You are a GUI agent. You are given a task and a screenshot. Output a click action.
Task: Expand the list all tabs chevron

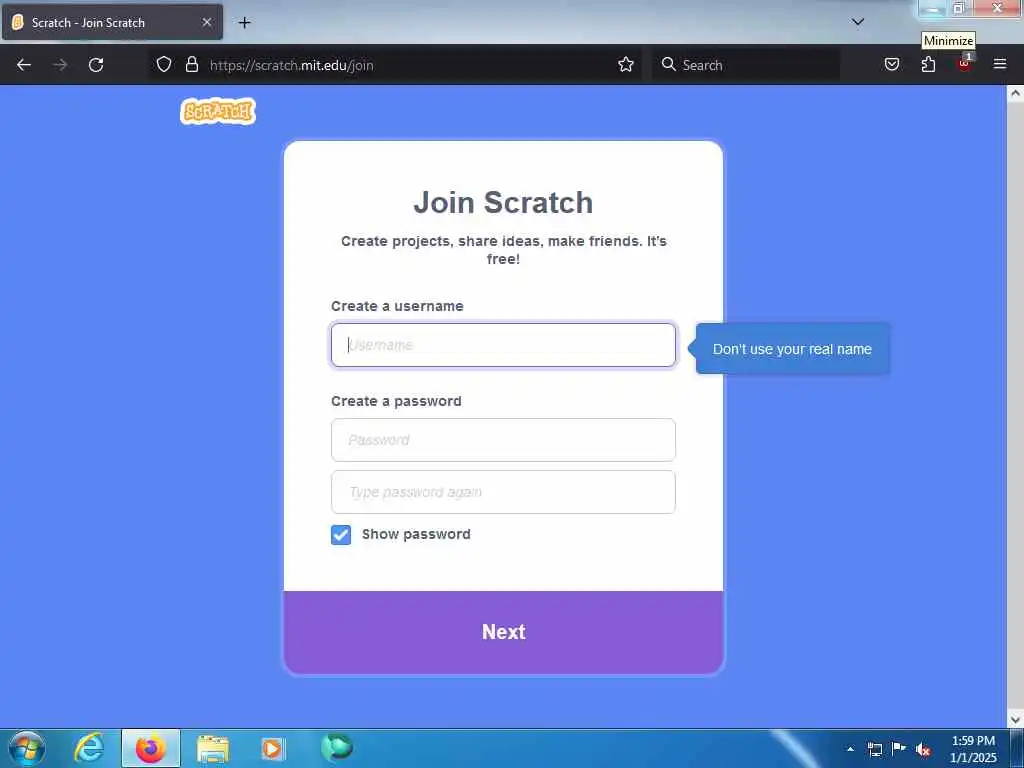pos(858,22)
